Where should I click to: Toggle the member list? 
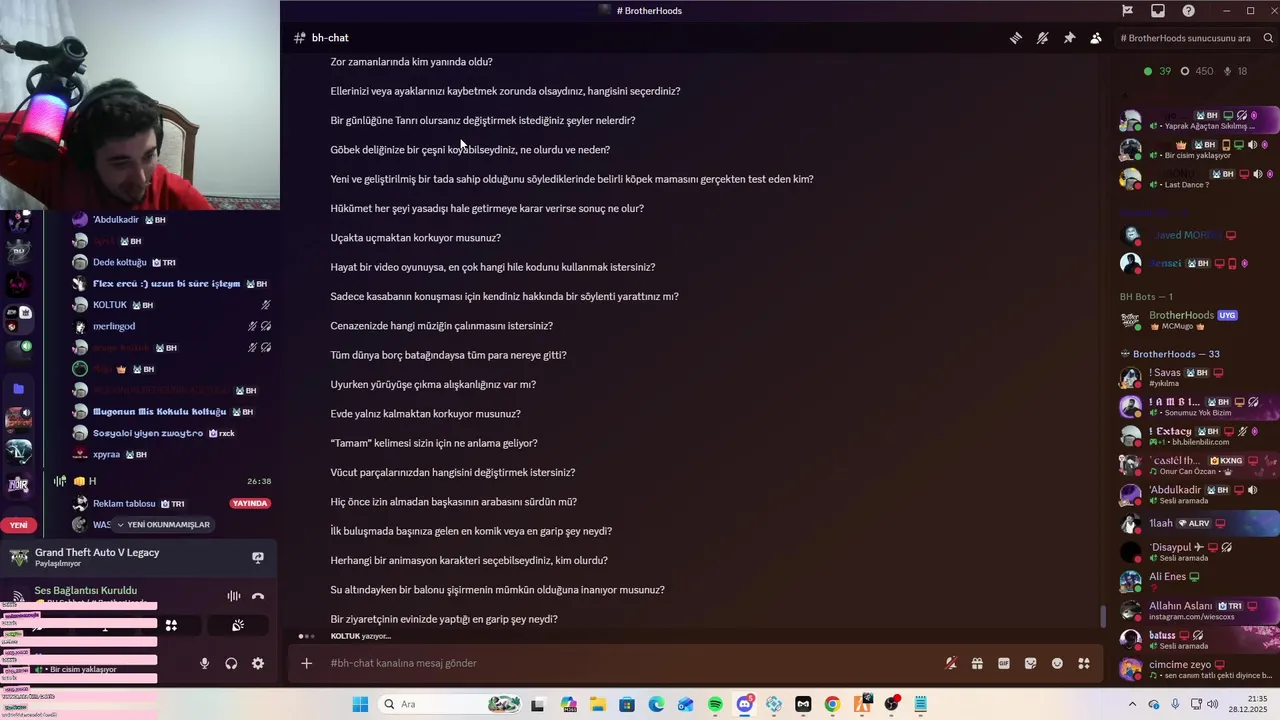[1096, 38]
